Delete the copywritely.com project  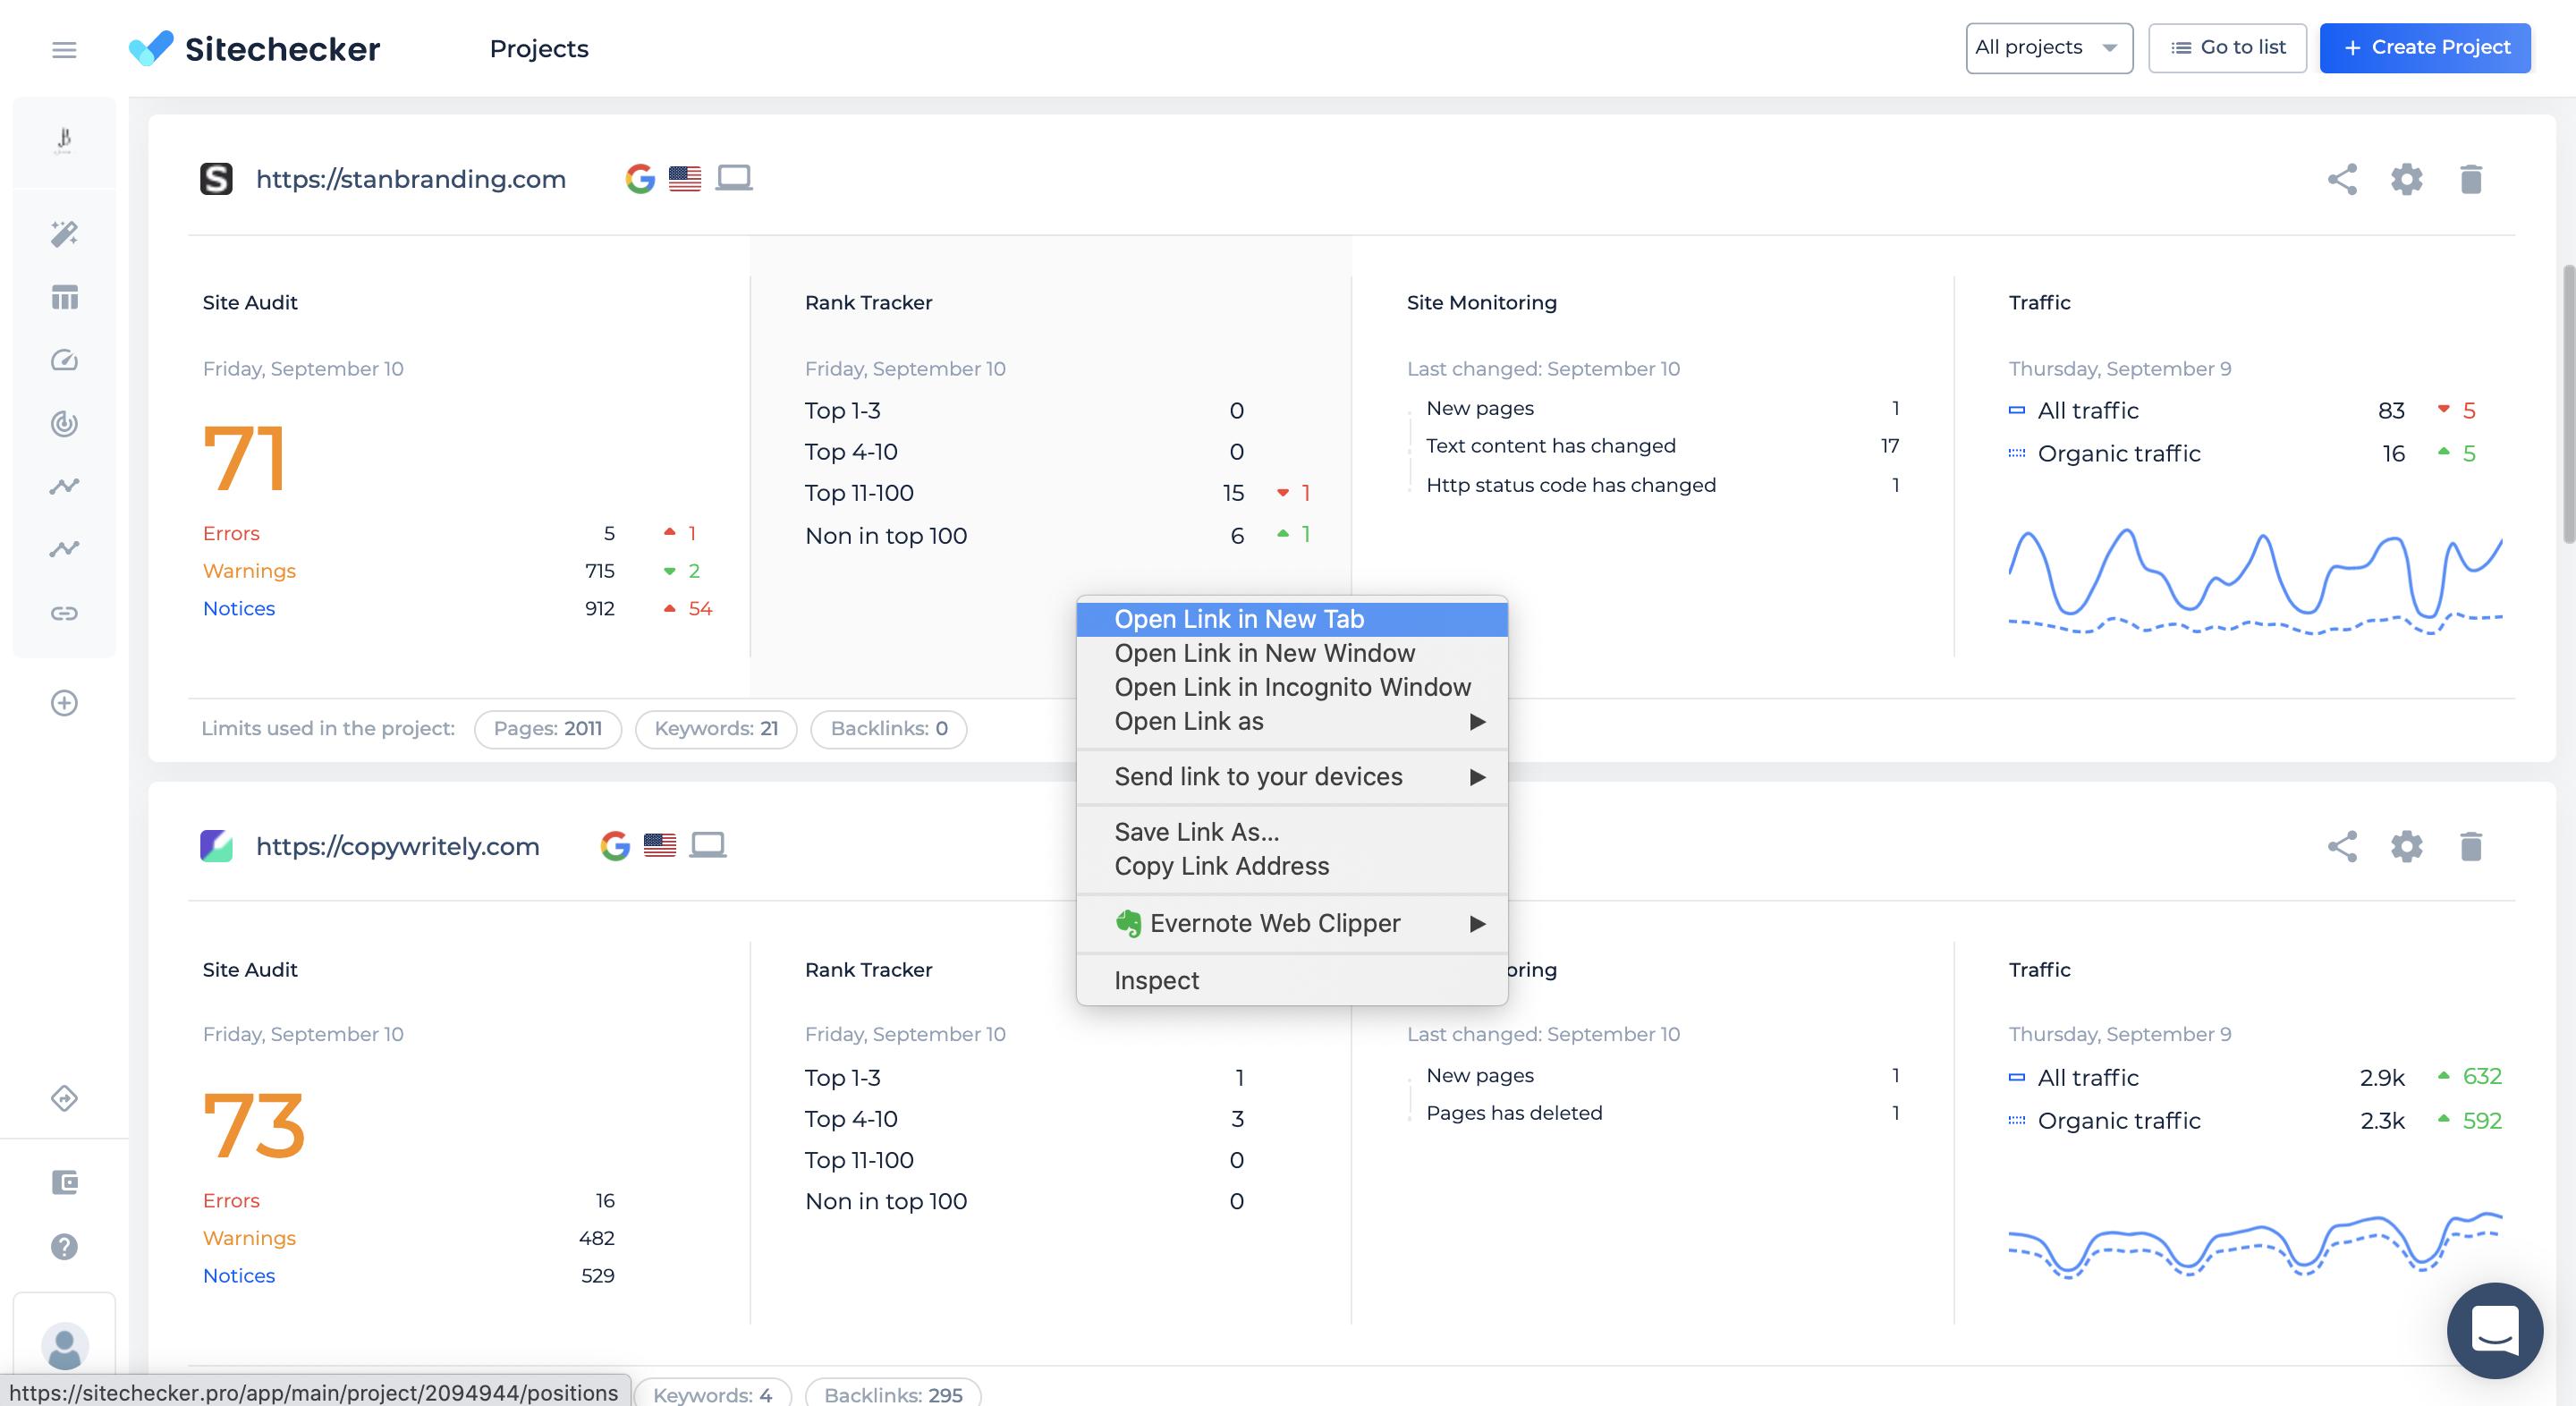[x=2470, y=846]
